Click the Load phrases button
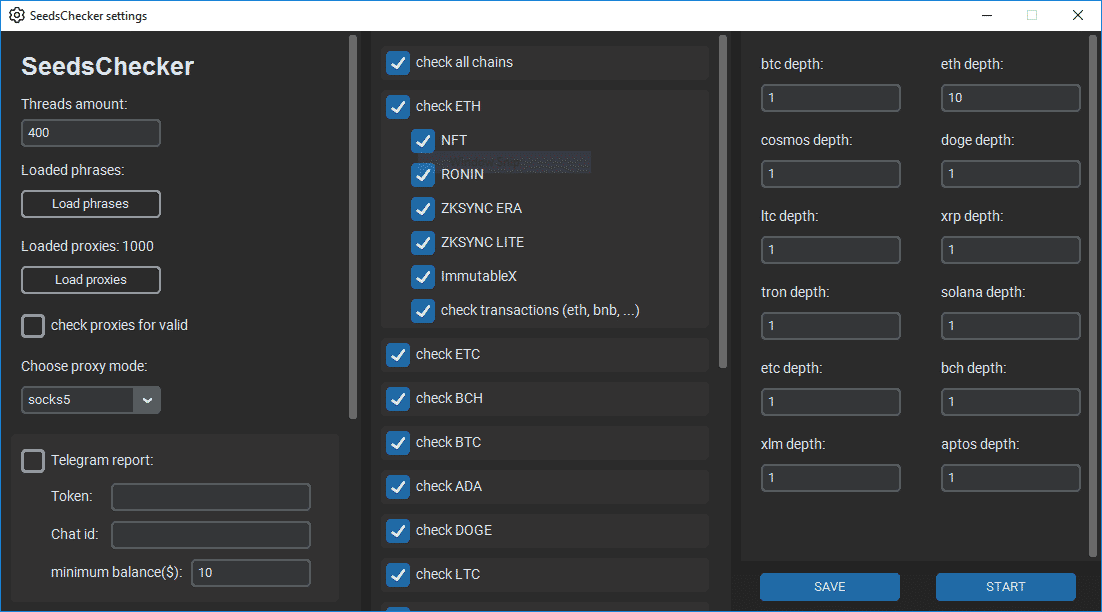This screenshot has height=612, width=1102. coord(90,204)
